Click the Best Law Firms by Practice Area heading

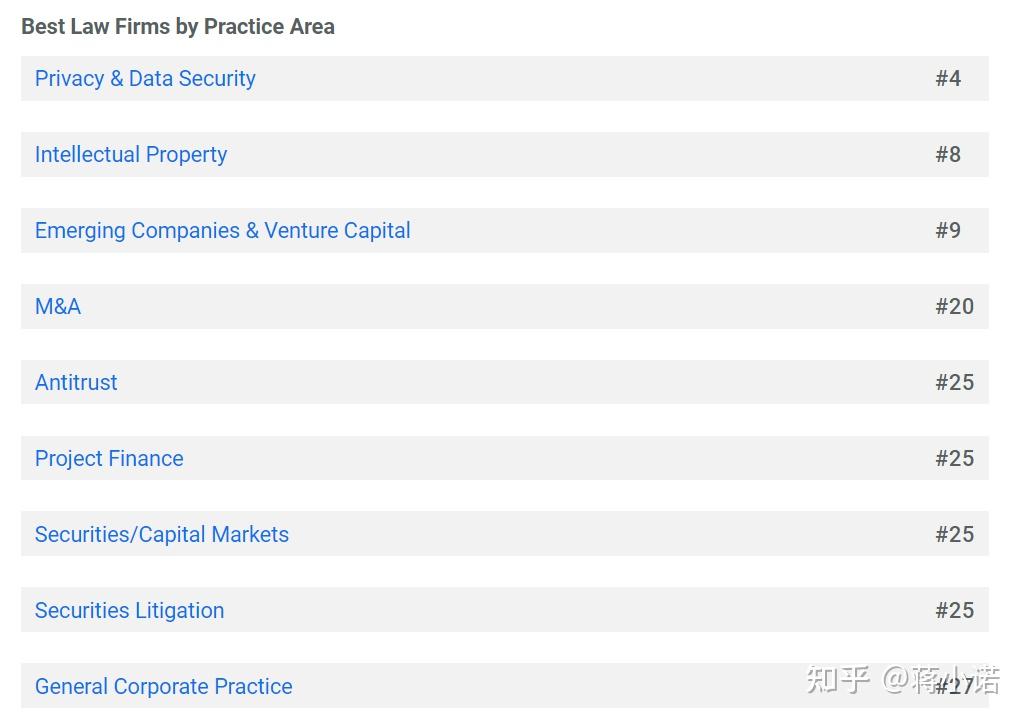tap(178, 27)
